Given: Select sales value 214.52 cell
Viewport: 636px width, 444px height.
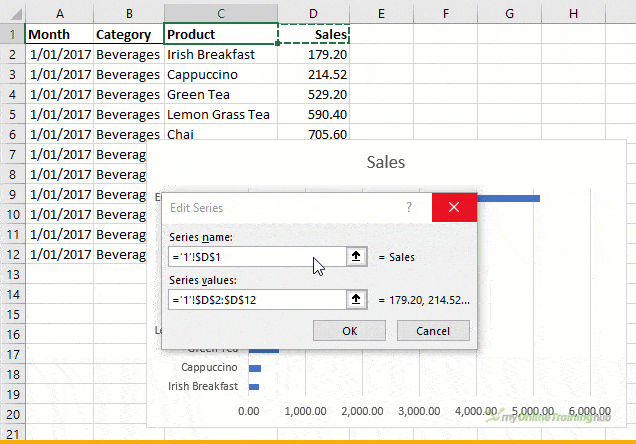Looking at the screenshot, I should [314, 74].
